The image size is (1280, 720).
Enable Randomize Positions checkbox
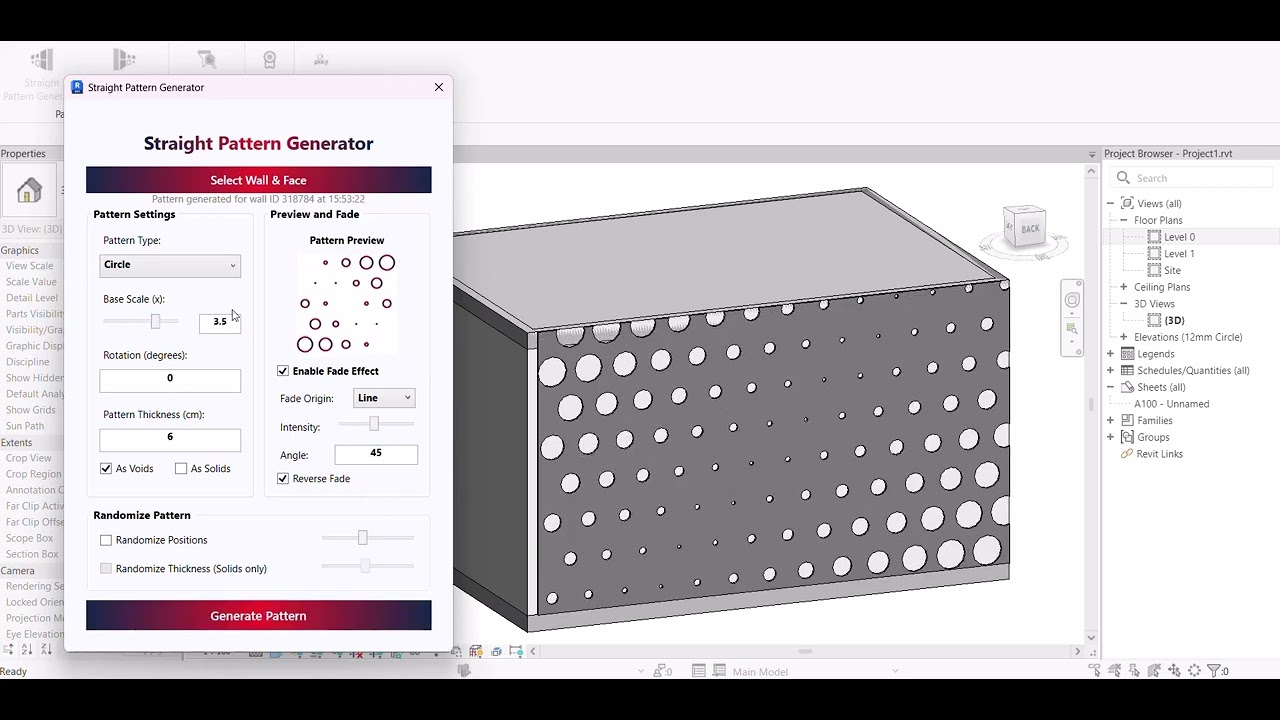(106, 540)
